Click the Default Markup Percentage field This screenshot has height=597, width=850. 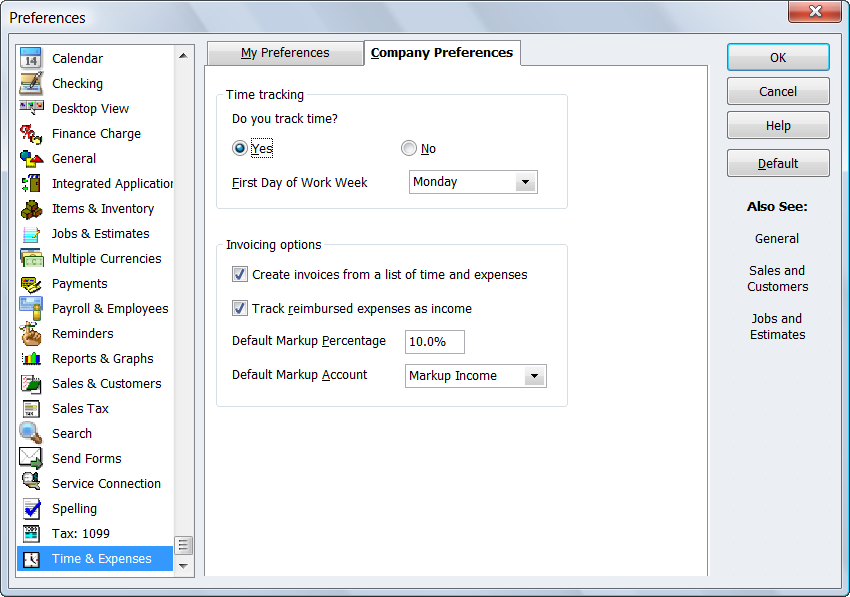[434, 342]
